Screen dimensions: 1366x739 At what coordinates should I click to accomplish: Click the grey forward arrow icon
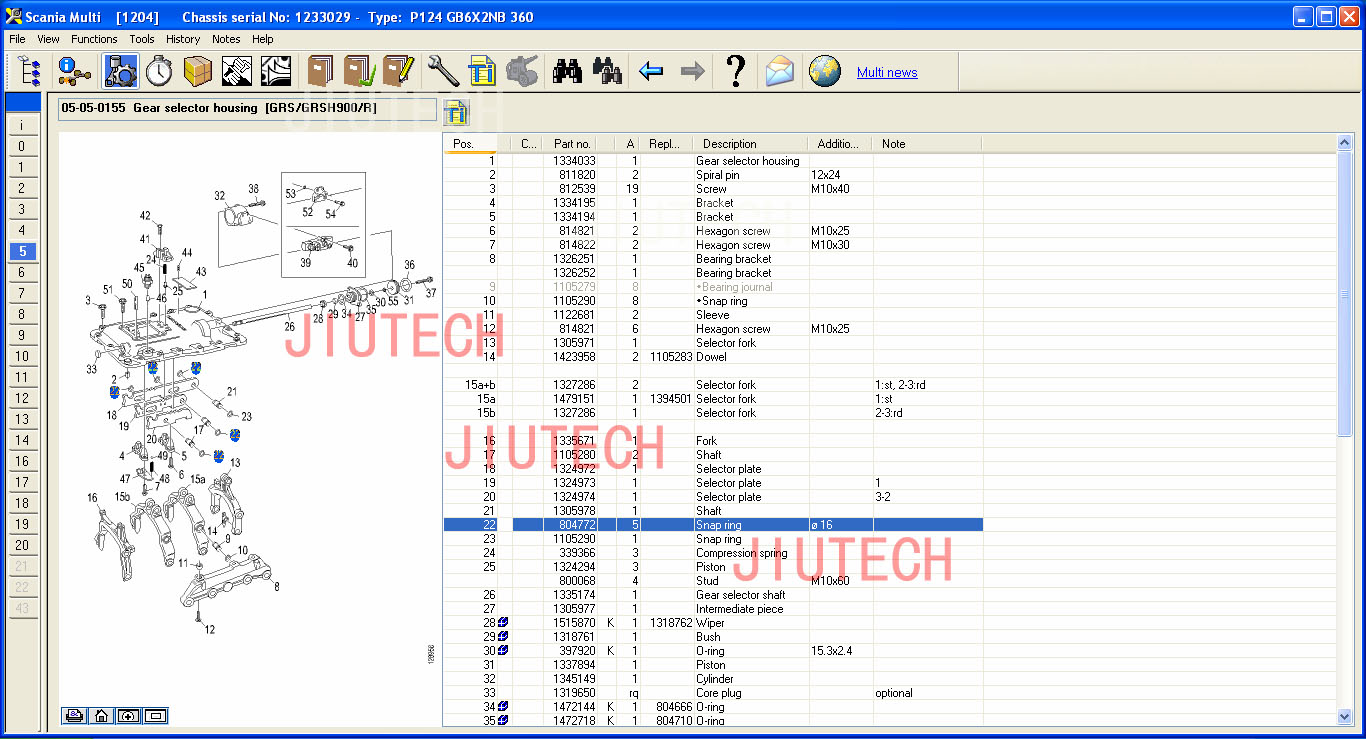[x=691, y=71]
